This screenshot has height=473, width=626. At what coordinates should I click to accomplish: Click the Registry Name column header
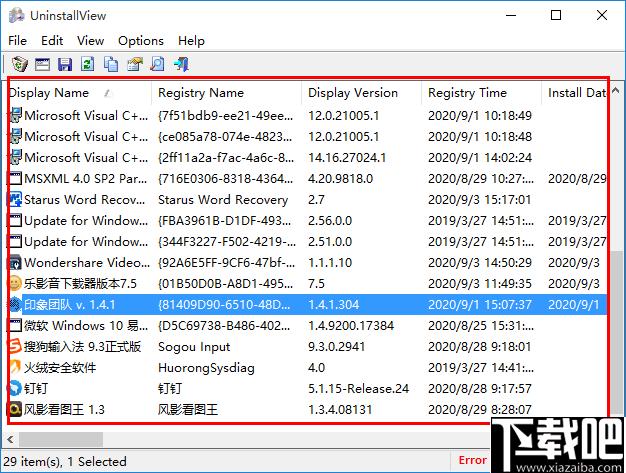pyautogui.click(x=200, y=93)
